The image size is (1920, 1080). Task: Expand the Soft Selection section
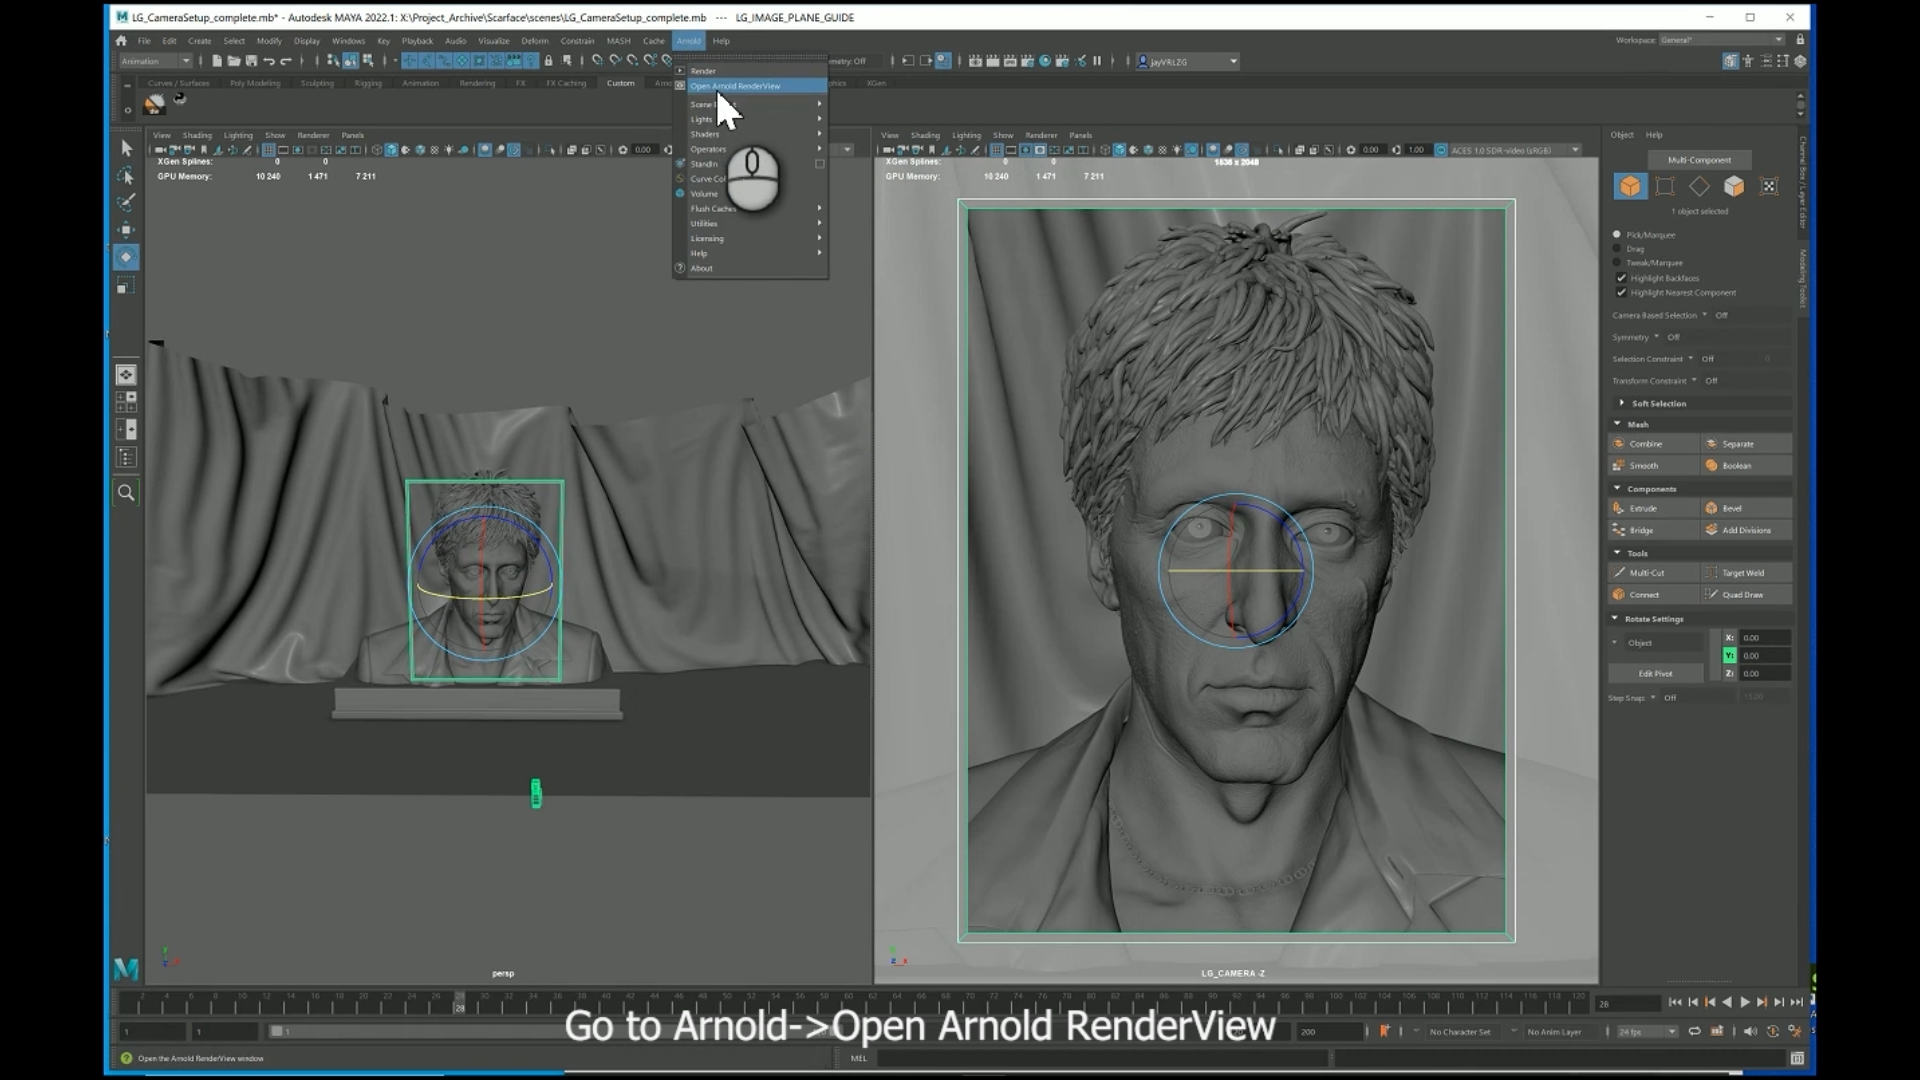[1658, 403]
